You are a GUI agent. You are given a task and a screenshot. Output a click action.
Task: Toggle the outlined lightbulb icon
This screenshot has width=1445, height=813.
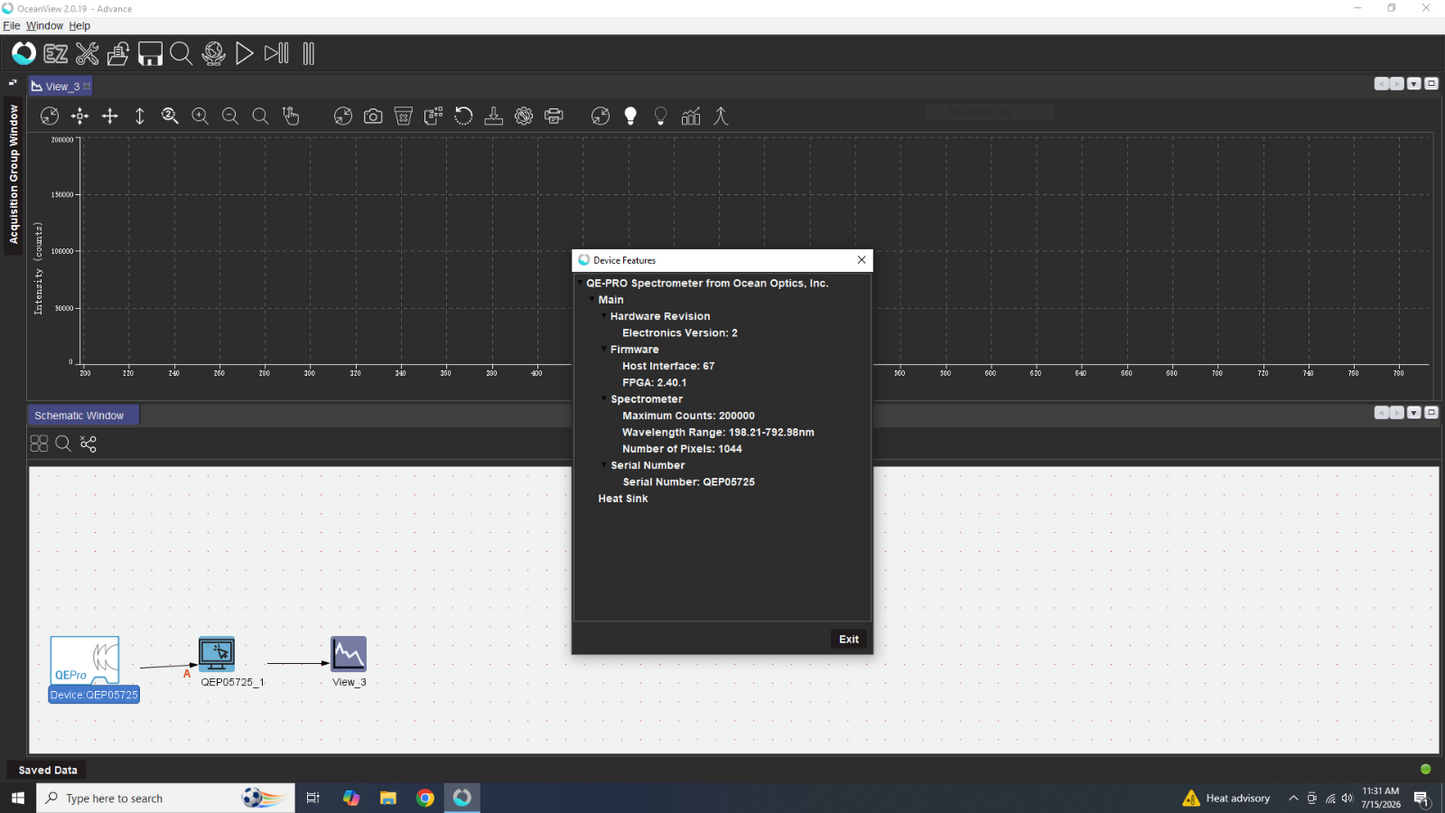click(660, 117)
